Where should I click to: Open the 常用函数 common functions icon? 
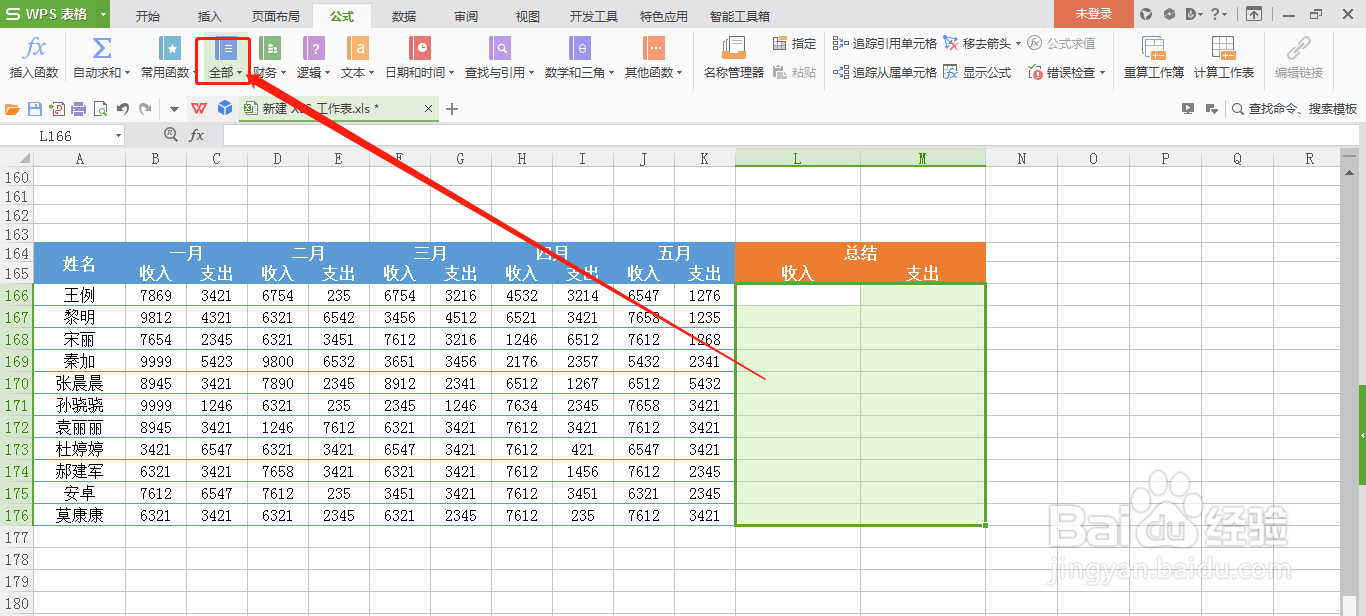click(171, 49)
